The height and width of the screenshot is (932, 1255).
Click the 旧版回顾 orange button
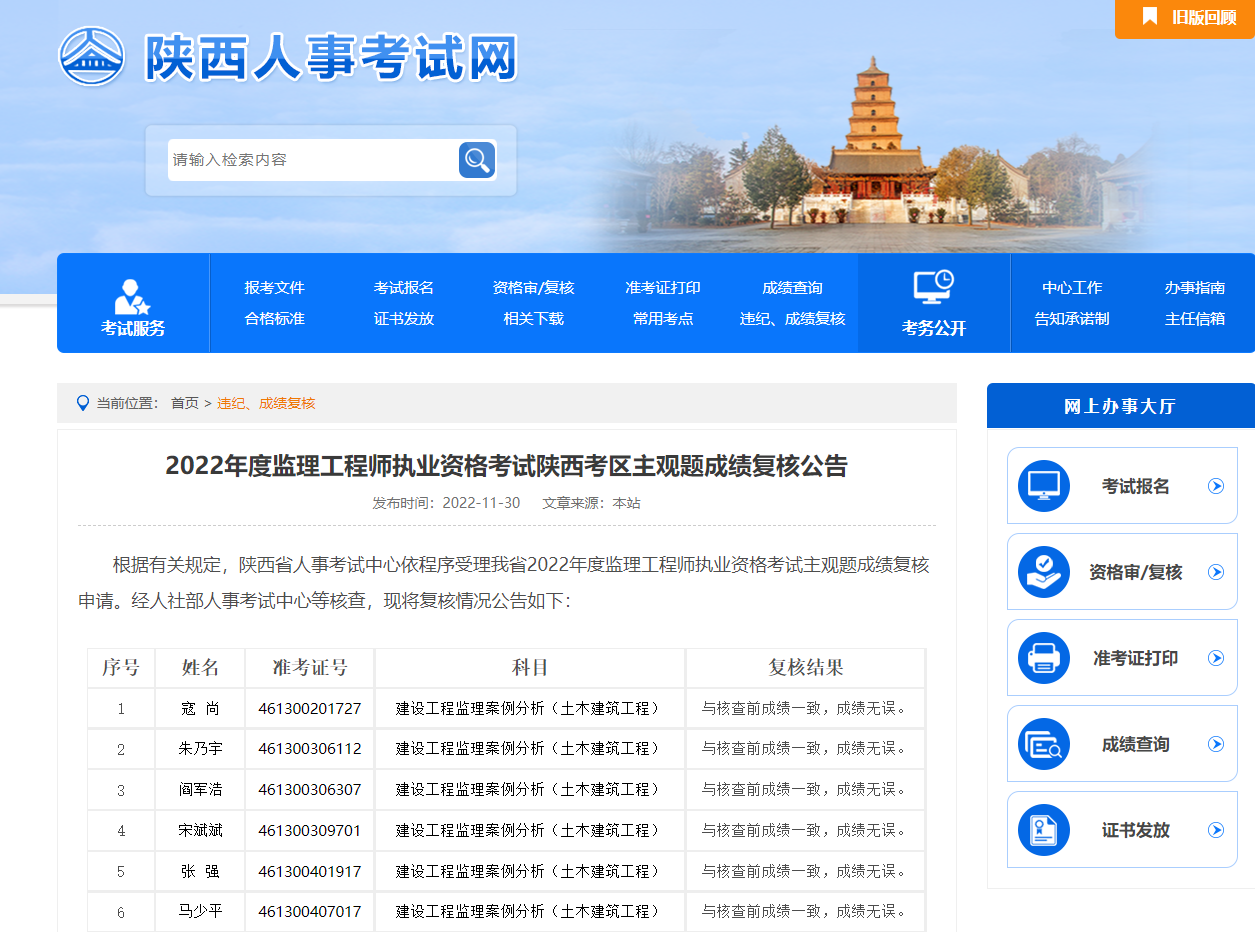pyautogui.click(x=1187, y=18)
